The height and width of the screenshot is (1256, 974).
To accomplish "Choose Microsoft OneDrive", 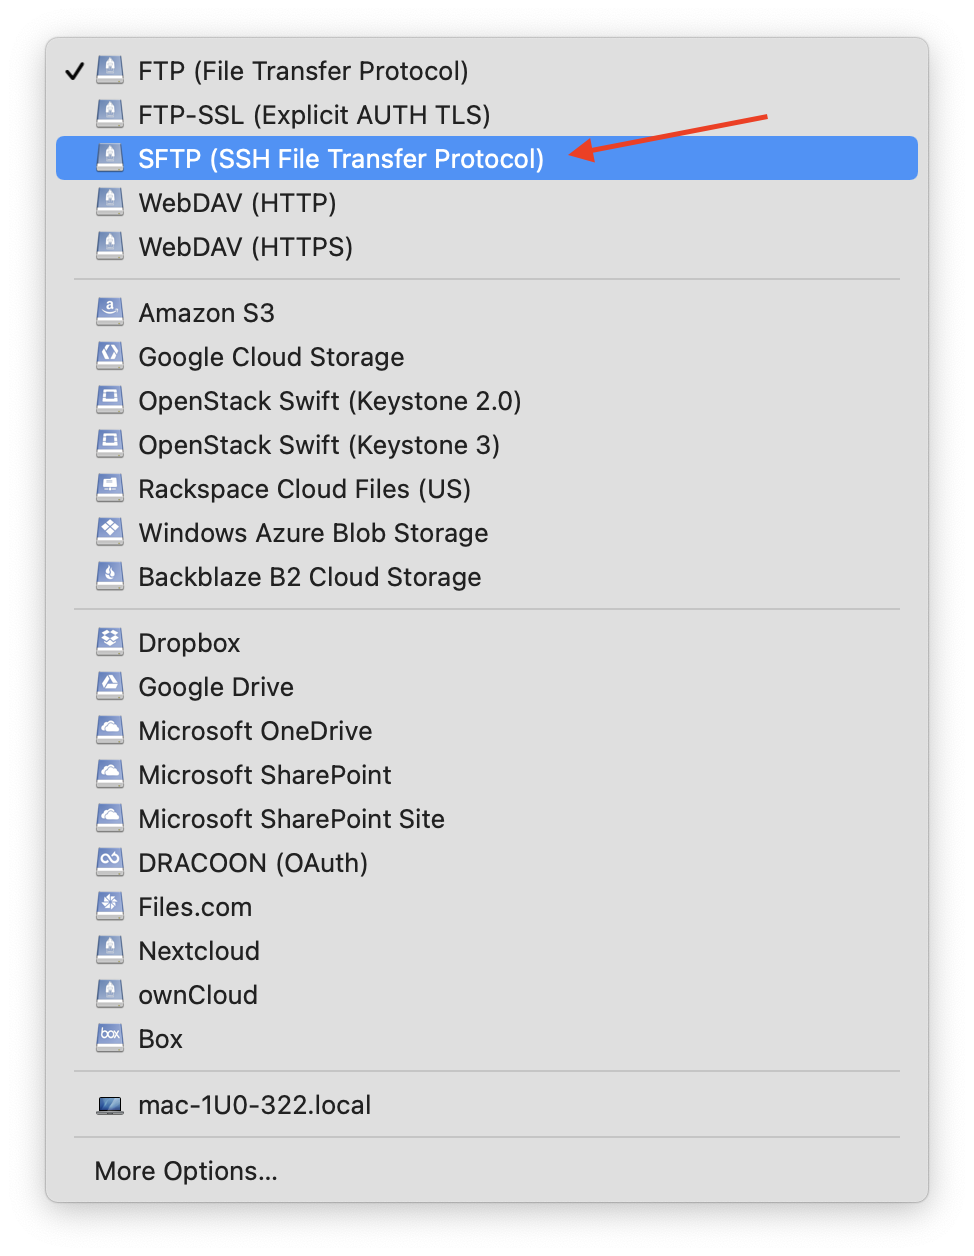I will 487,730.
